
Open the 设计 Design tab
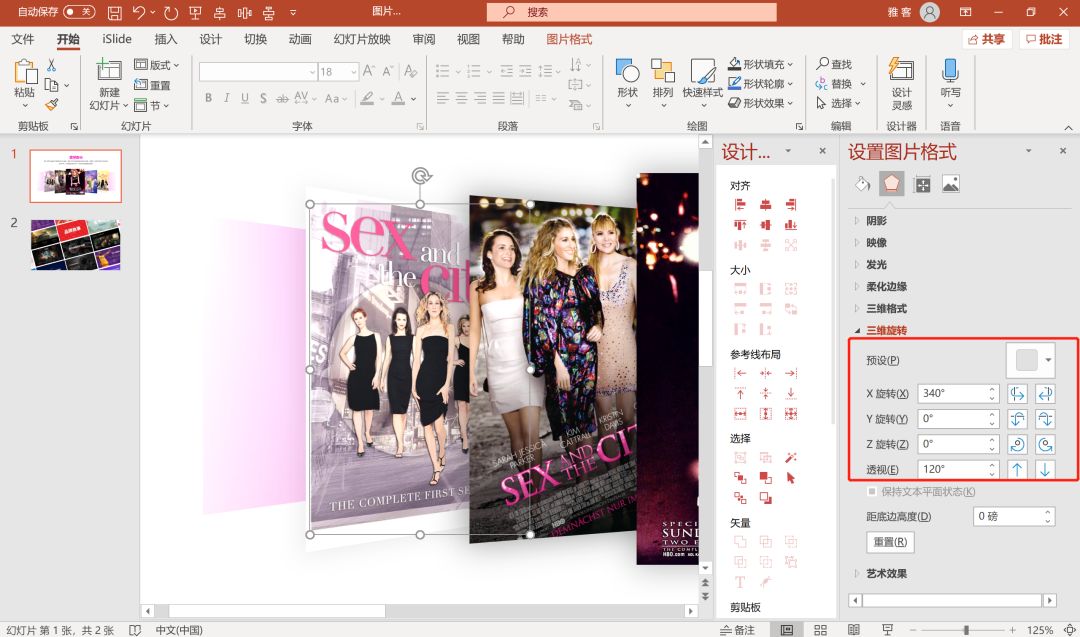click(x=211, y=39)
